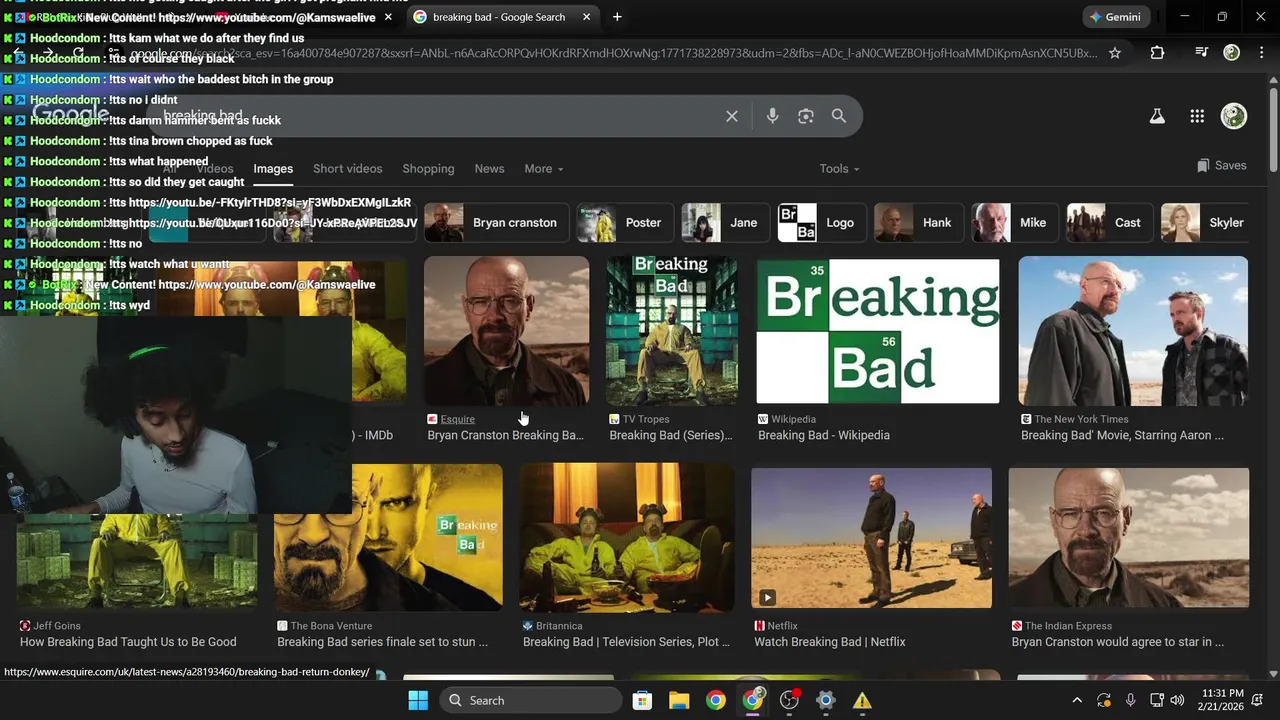Start voice search with the microphone icon
Viewport: 1280px width, 720px height.
click(x=772, y=116)
